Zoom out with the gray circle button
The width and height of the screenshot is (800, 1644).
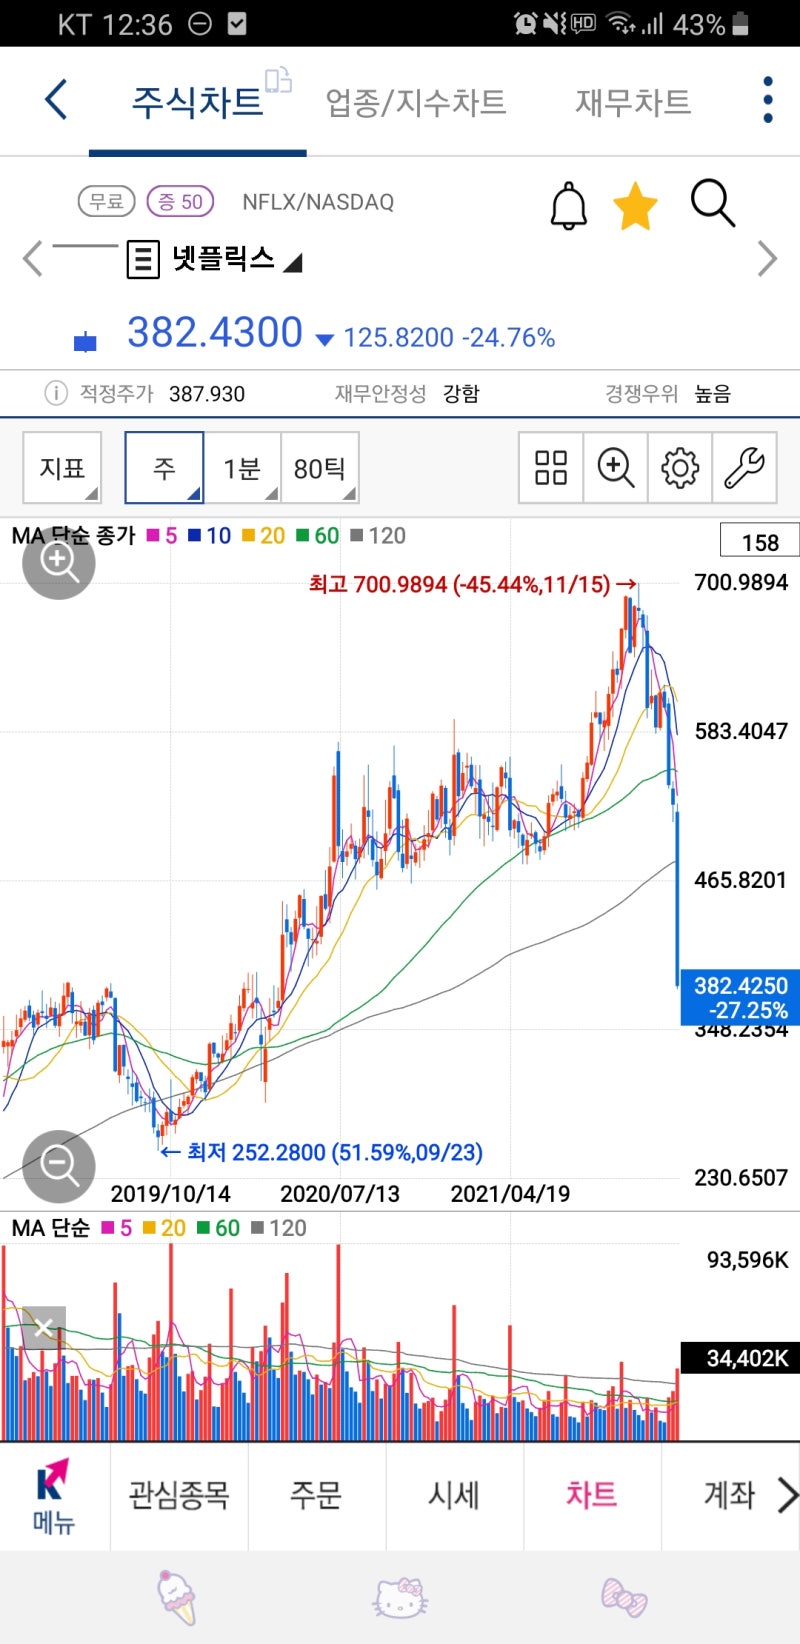pos(59,1166)
